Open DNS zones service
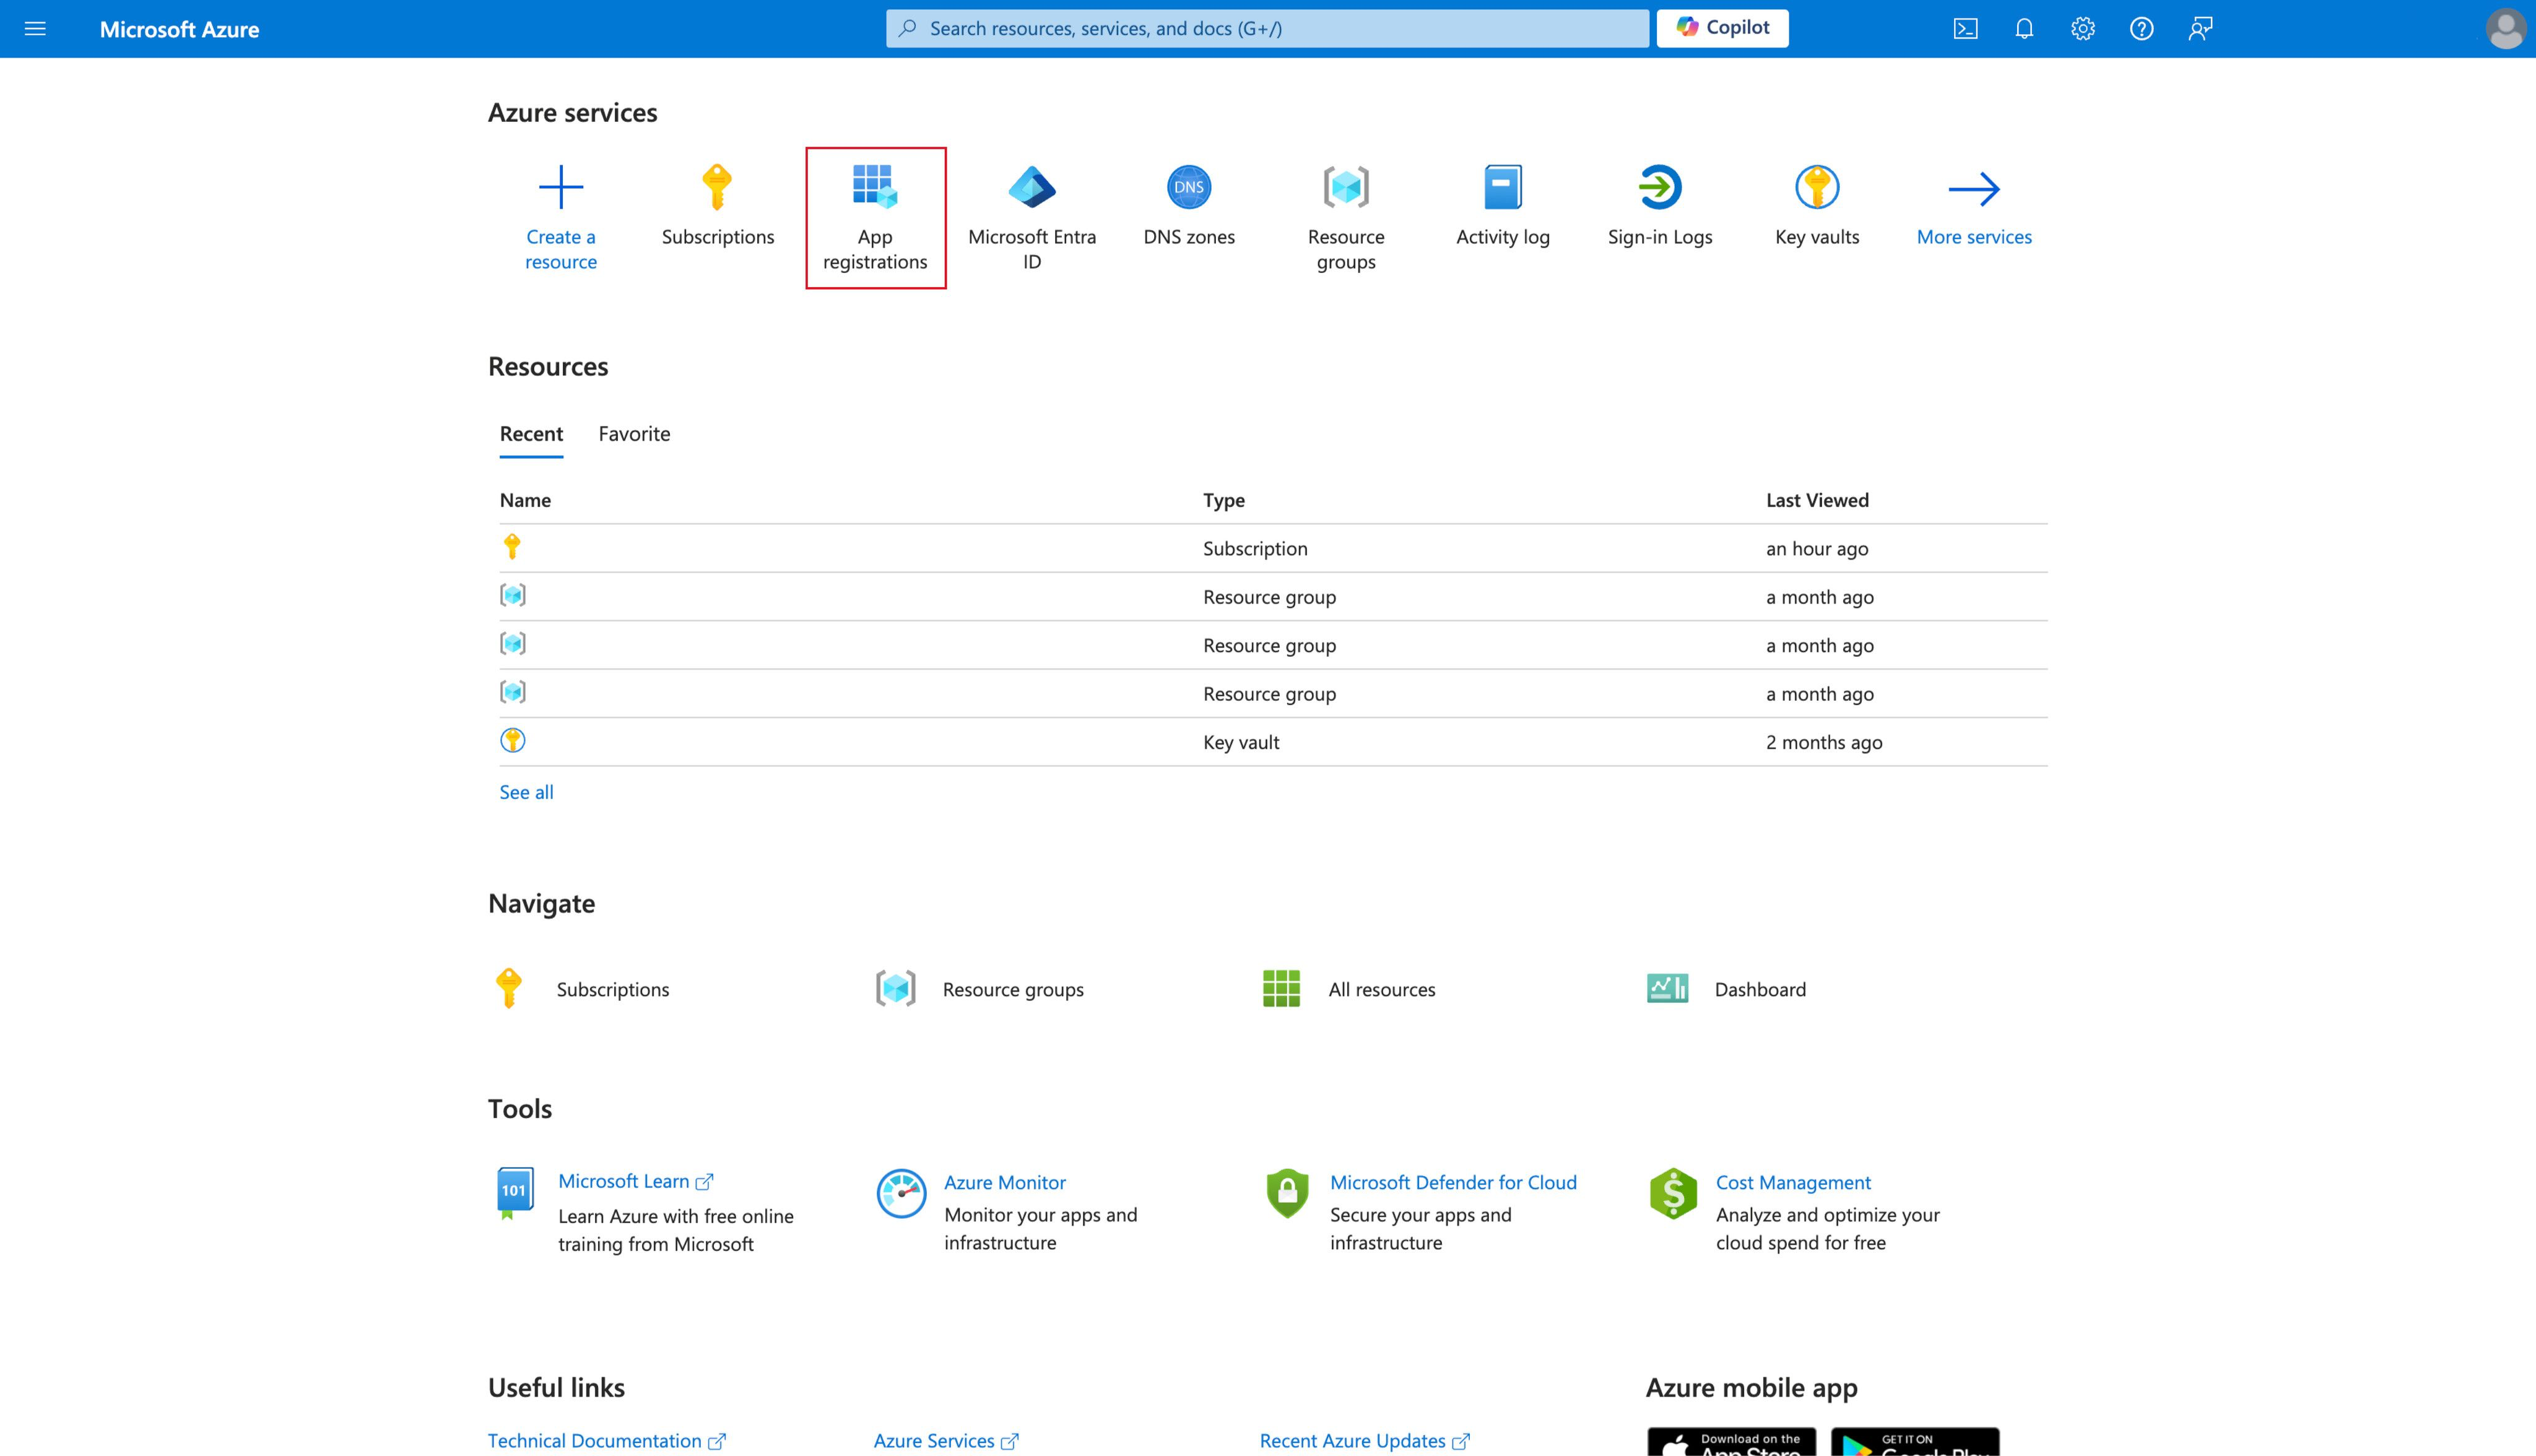2536x1456 pixels. pos(1189,205)
